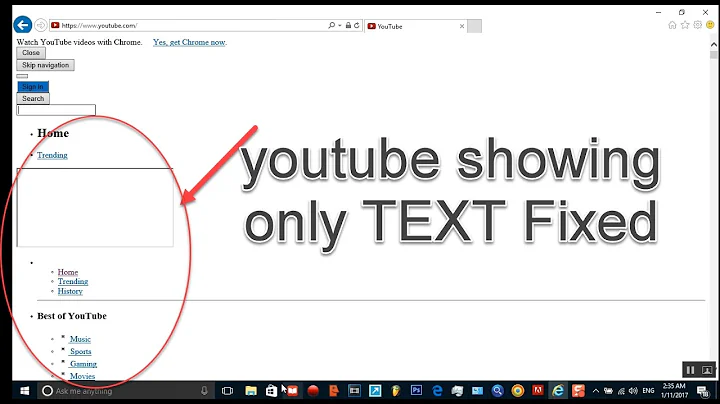Open the Sports category link

click(x=80, y=352)
